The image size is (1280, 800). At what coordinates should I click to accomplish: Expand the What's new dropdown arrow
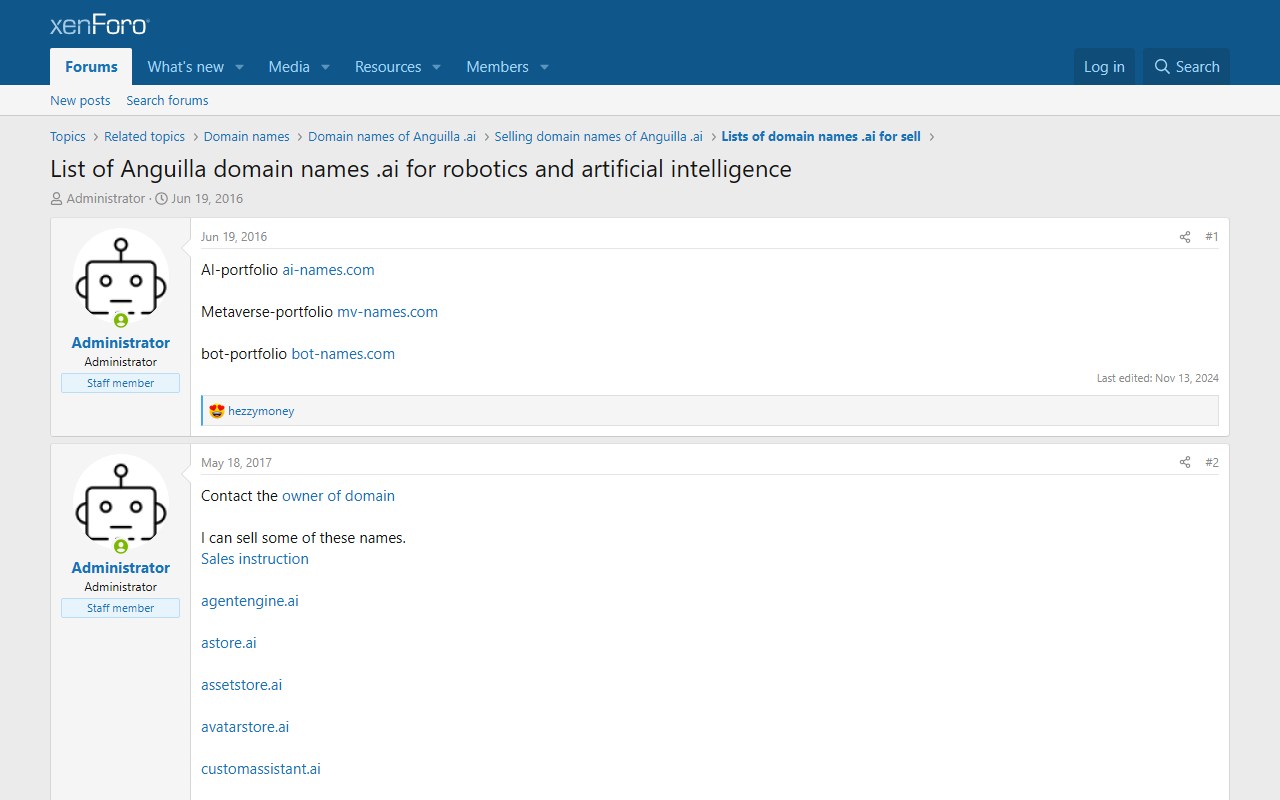[x=240, y=67]
